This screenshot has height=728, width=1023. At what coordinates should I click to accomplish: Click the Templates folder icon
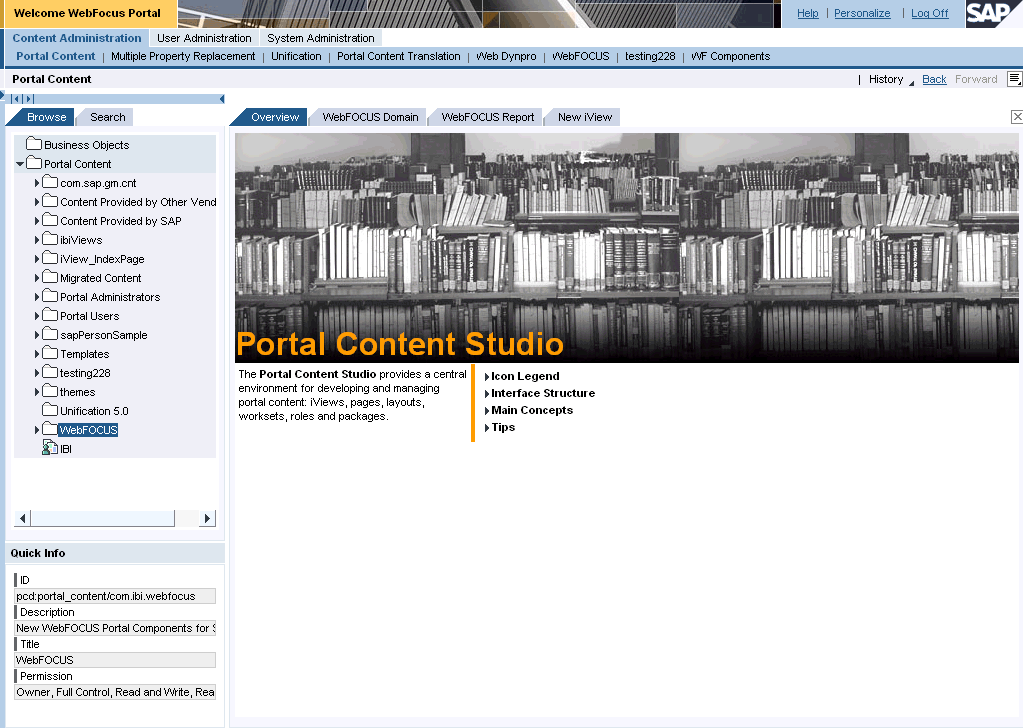[49, 354]
